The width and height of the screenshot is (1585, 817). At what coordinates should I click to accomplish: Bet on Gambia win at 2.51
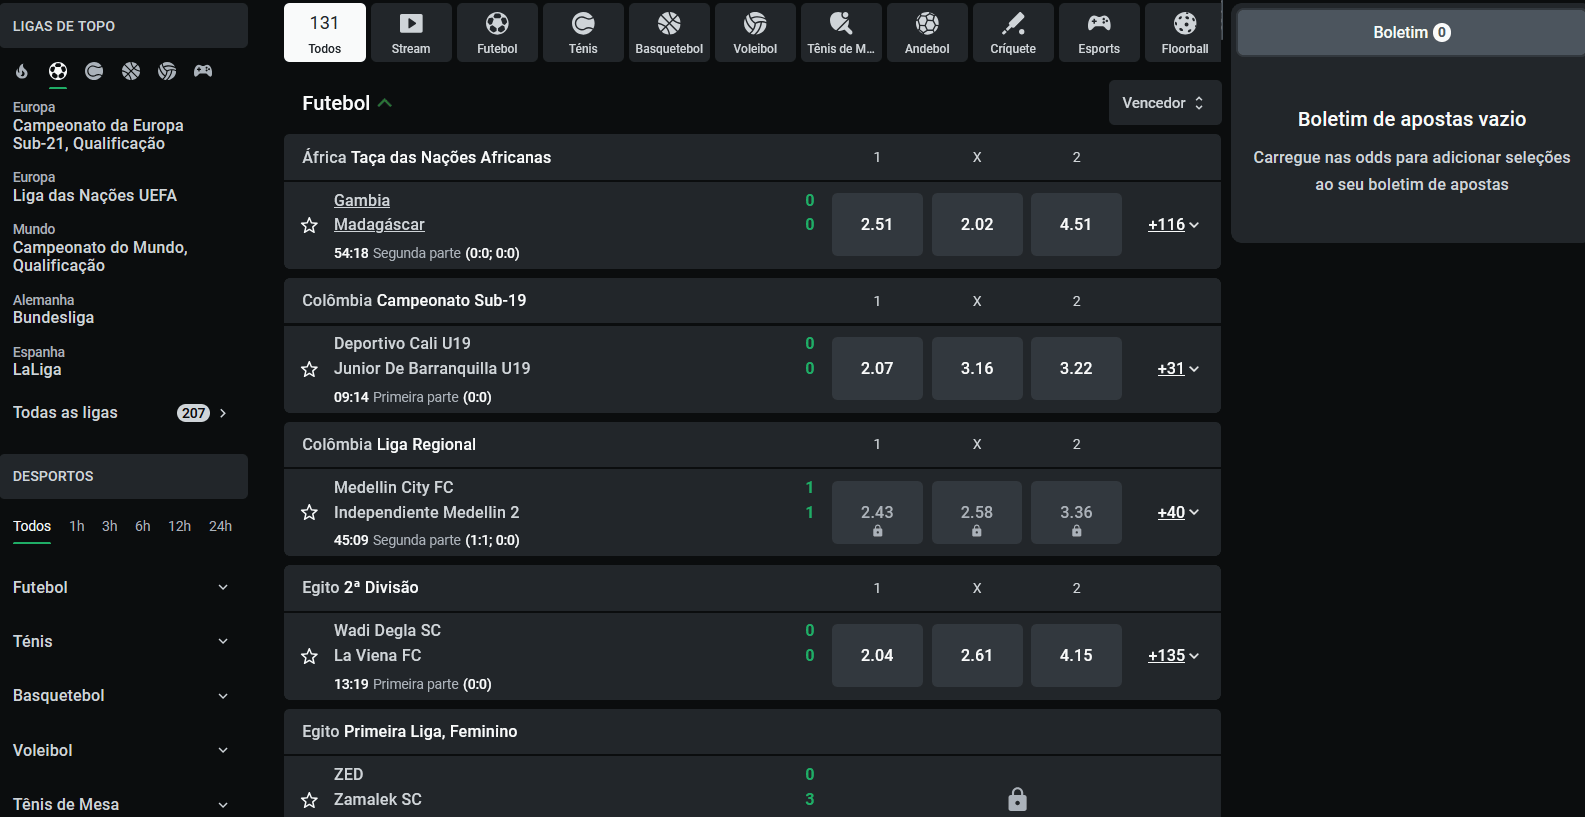877,225
